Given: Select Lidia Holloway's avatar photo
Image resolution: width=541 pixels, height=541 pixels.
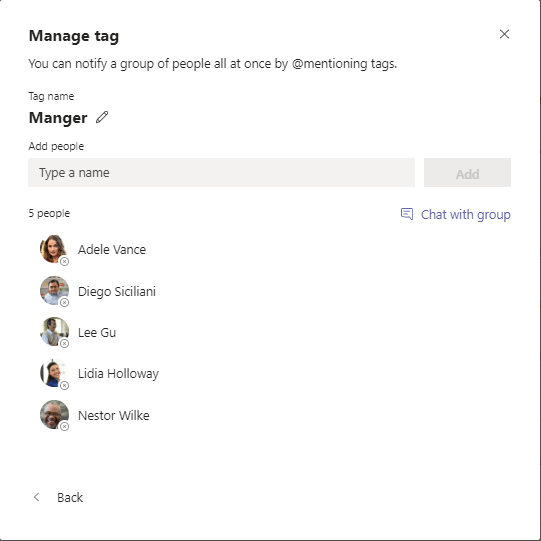Looking at the screenshot, I should [54, 373].
